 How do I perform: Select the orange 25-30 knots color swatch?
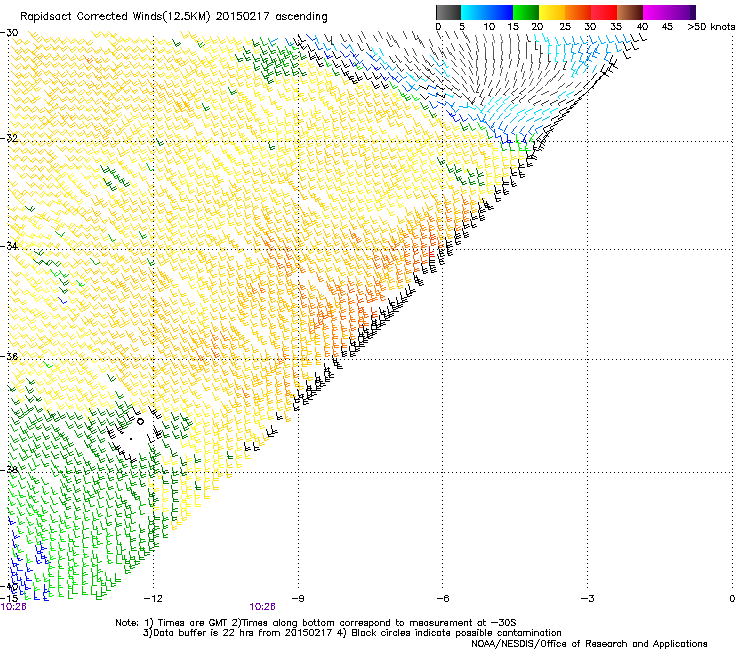point(578,12)
